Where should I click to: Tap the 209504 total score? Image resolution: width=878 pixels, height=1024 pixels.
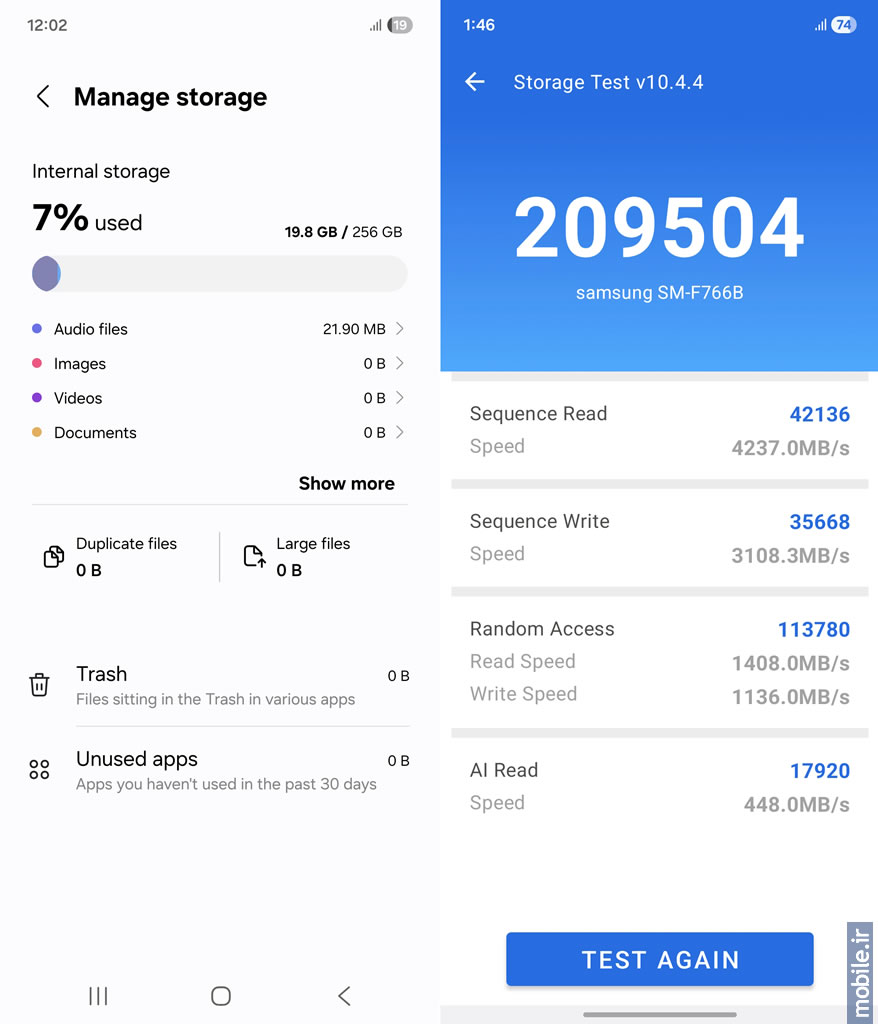tap(659, 227)
